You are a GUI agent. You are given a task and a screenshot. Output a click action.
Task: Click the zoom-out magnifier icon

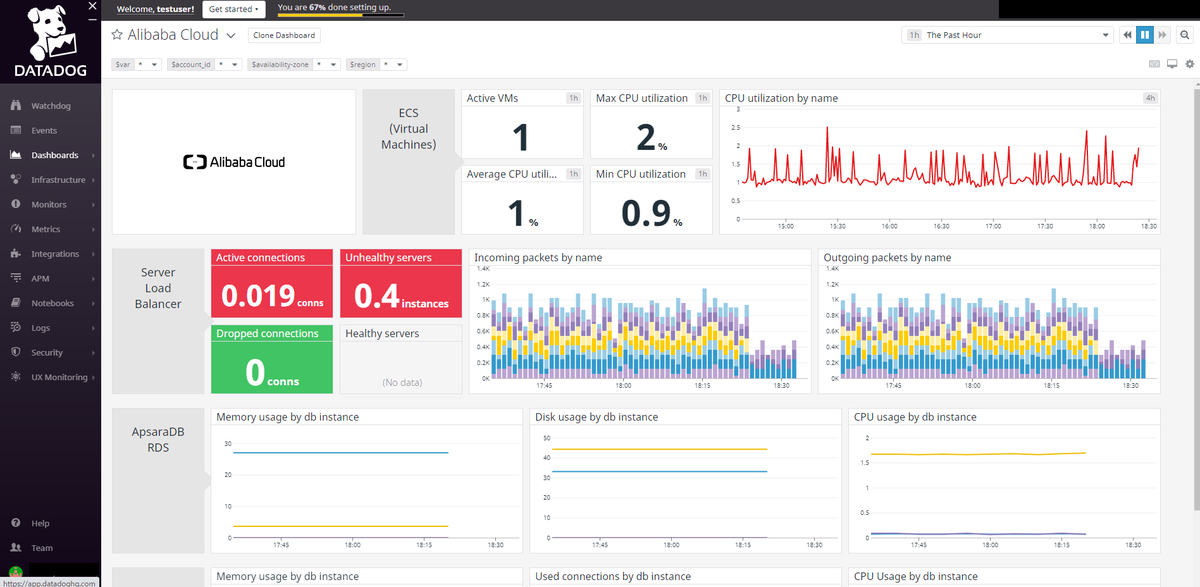tap(1186, 35)
